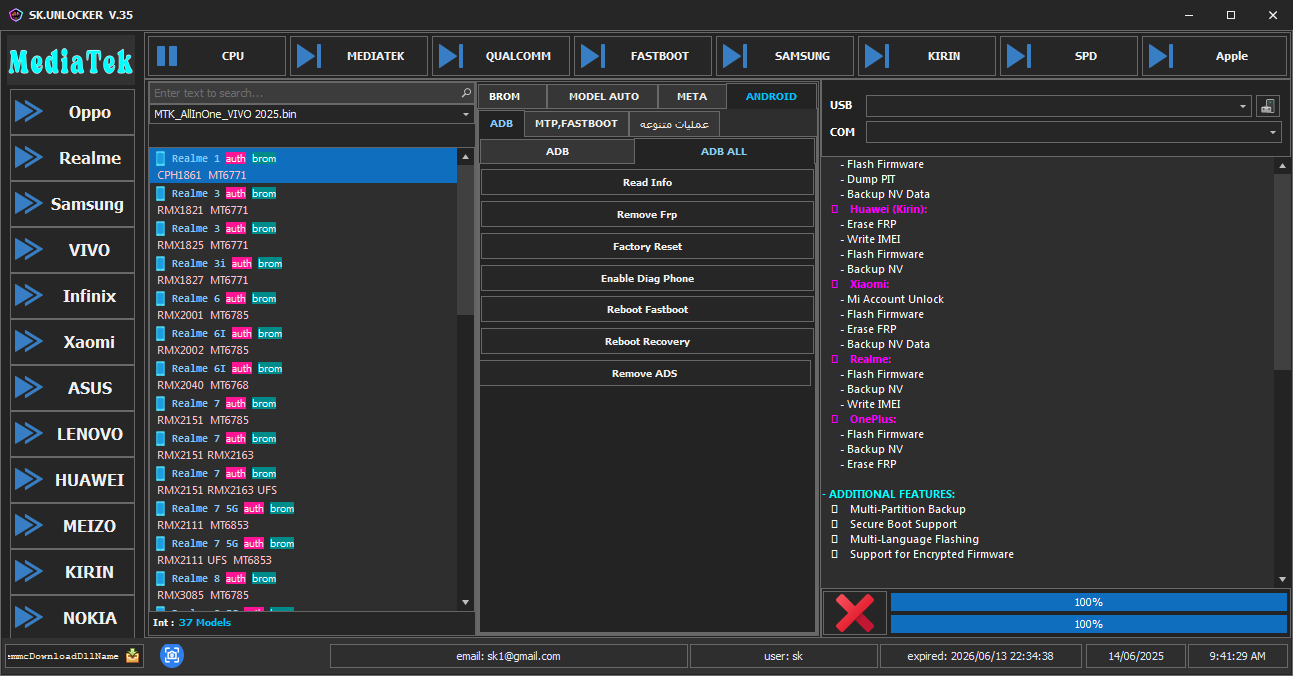Open the SPD module
1293x676 pixels.
point(1069,56)
